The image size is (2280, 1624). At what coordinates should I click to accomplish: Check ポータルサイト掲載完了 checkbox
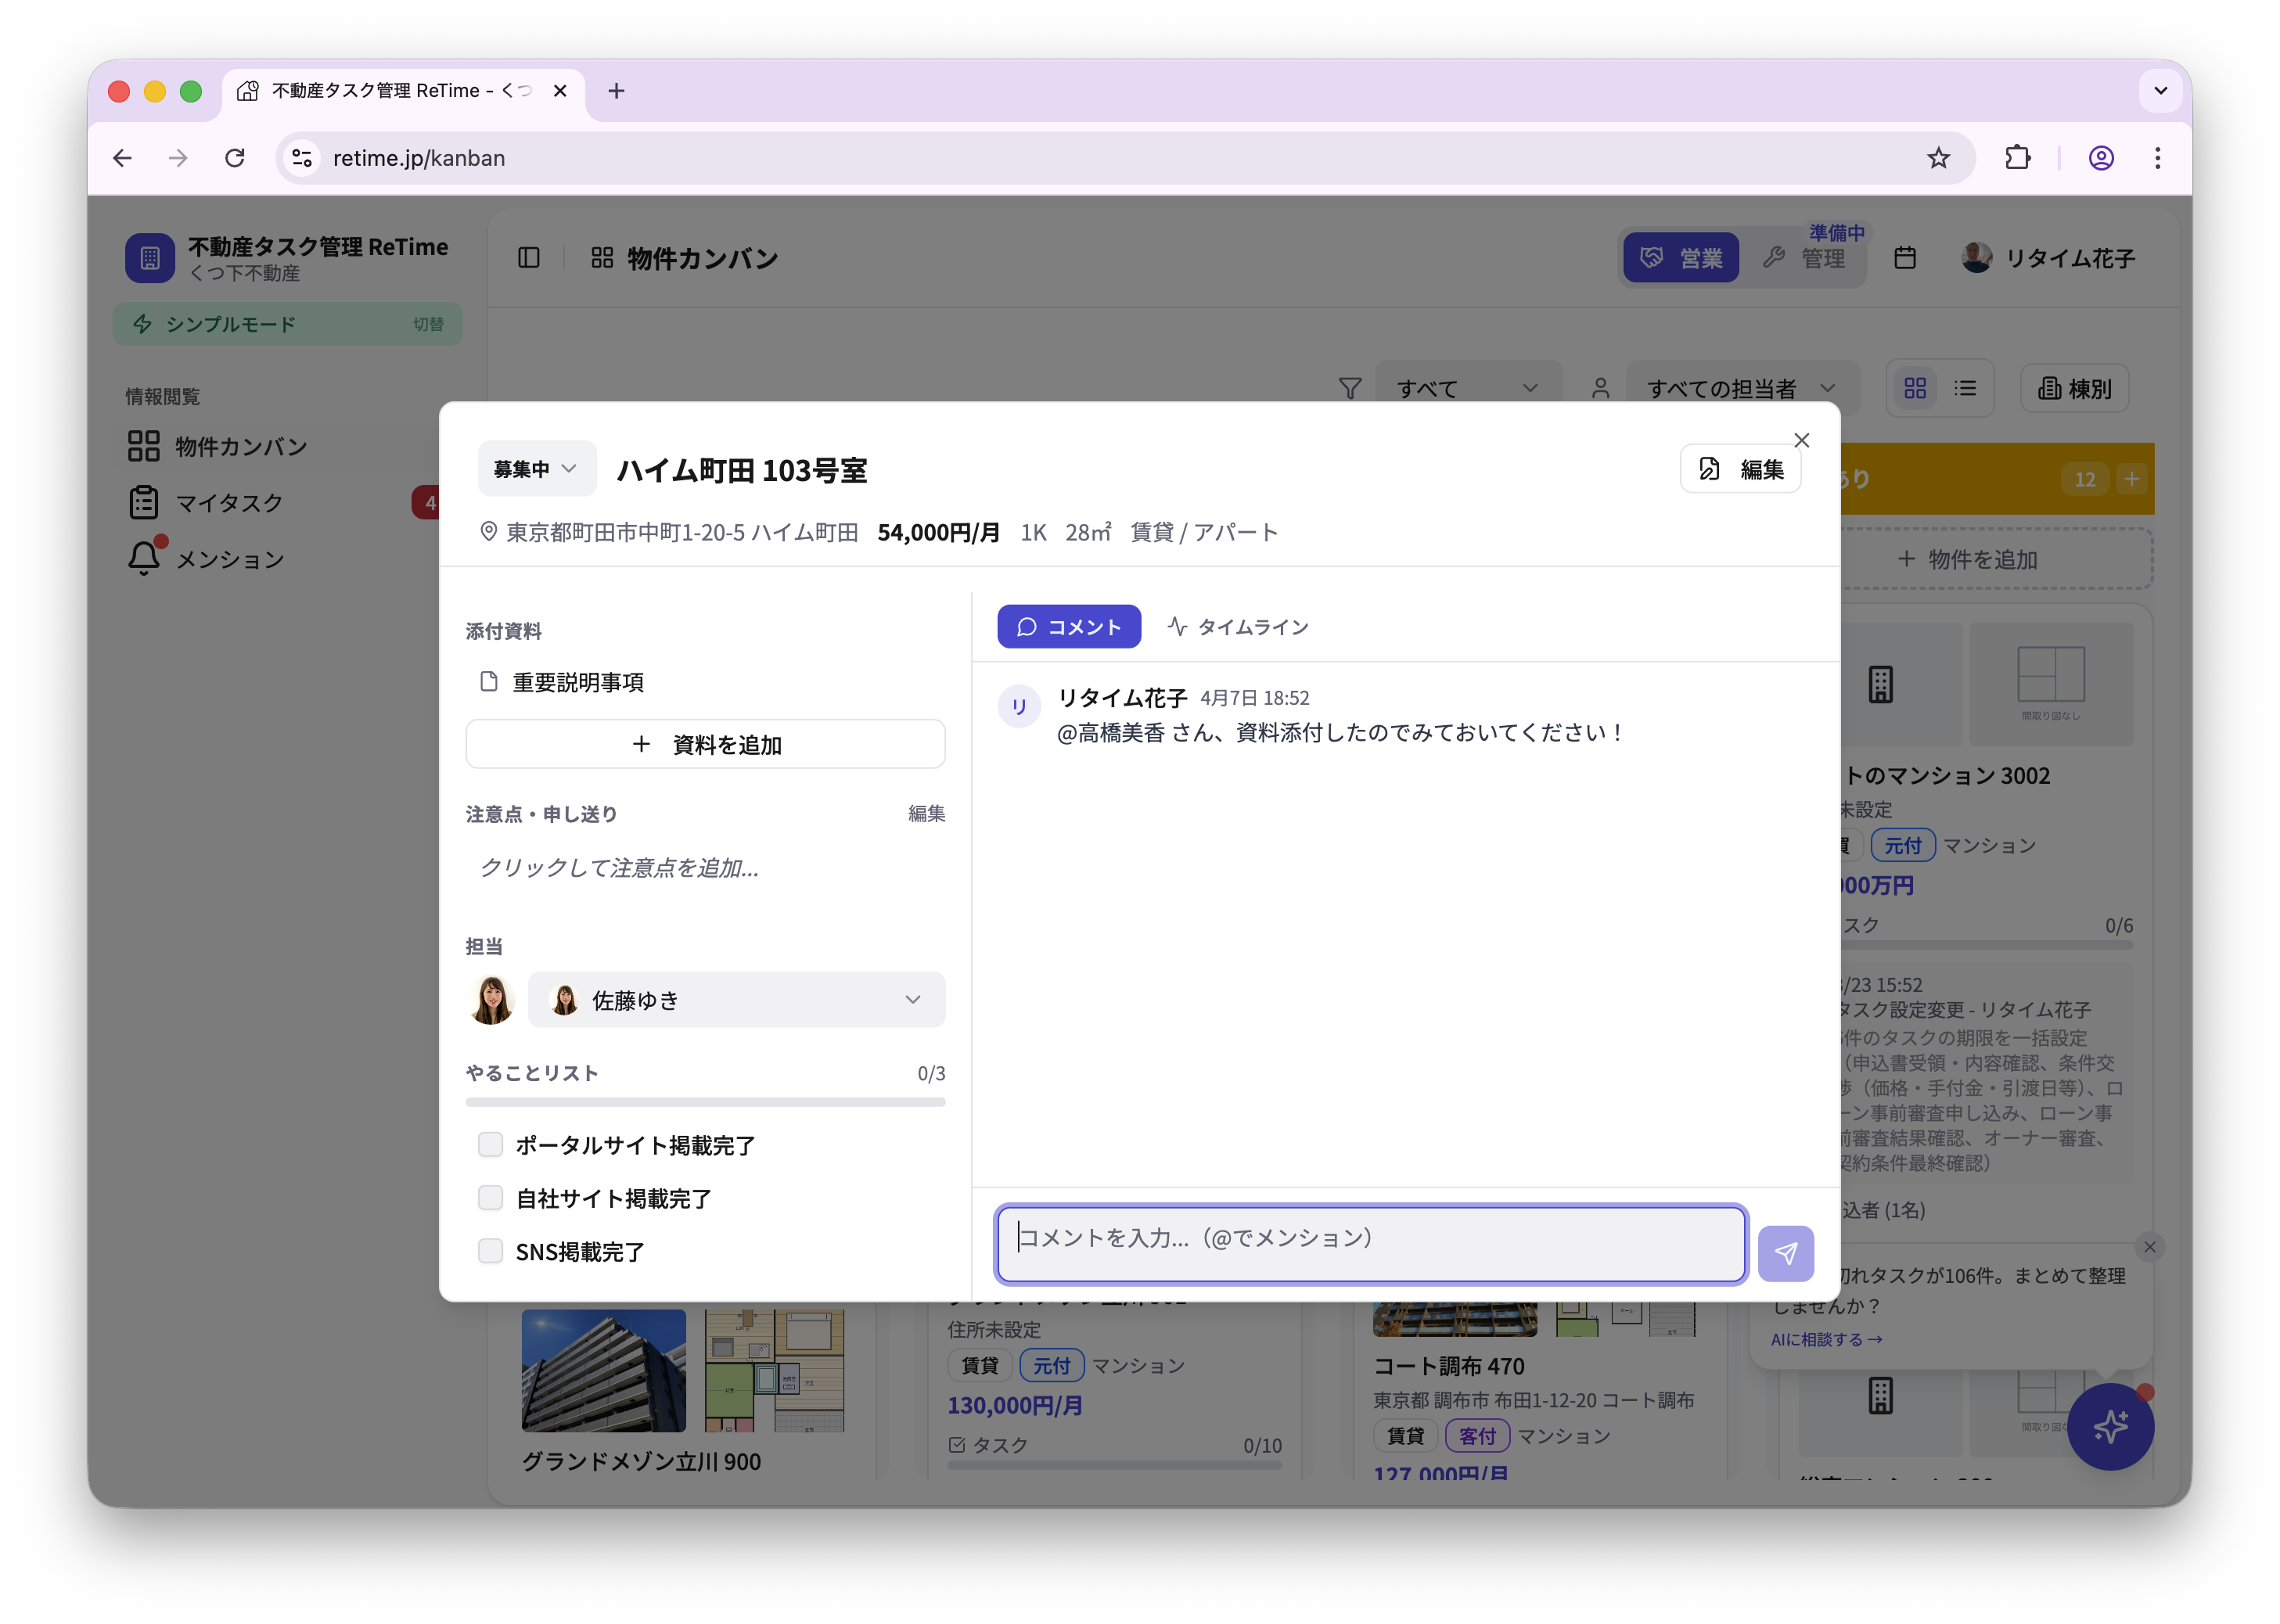tap(490, 1144)
